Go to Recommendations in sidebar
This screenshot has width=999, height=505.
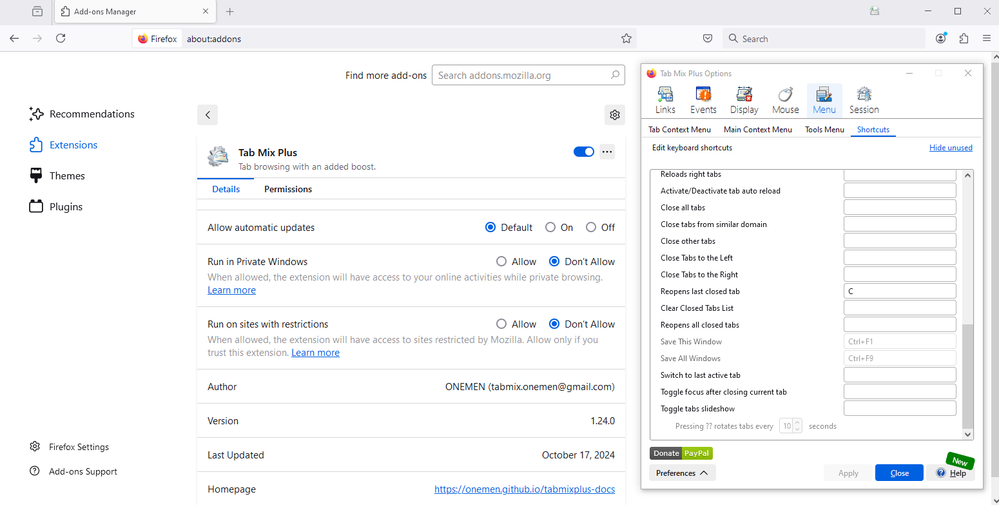coord(82,114)
